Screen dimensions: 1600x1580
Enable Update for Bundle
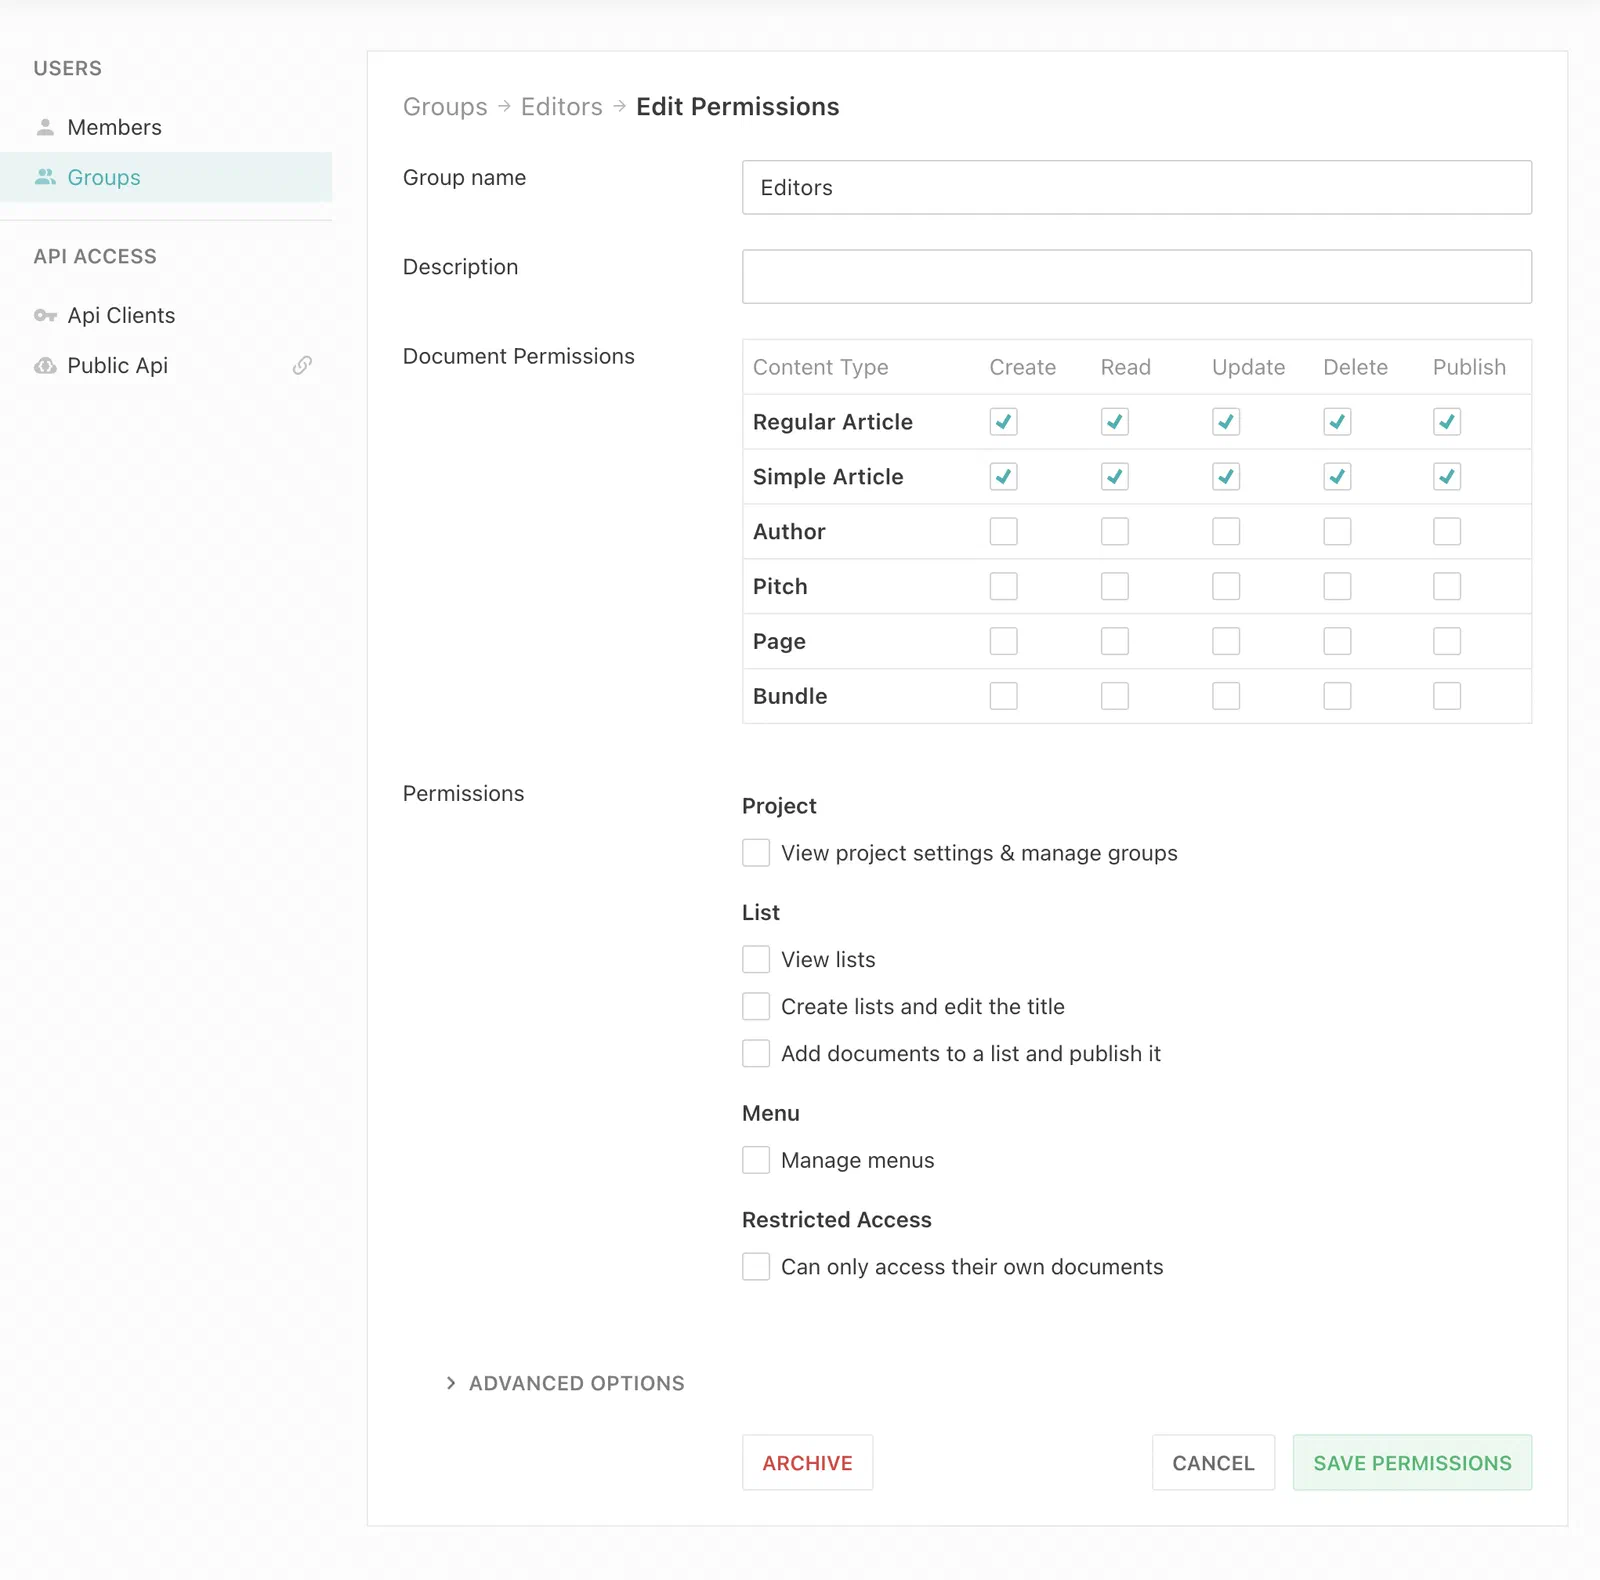pos(1226,696)
